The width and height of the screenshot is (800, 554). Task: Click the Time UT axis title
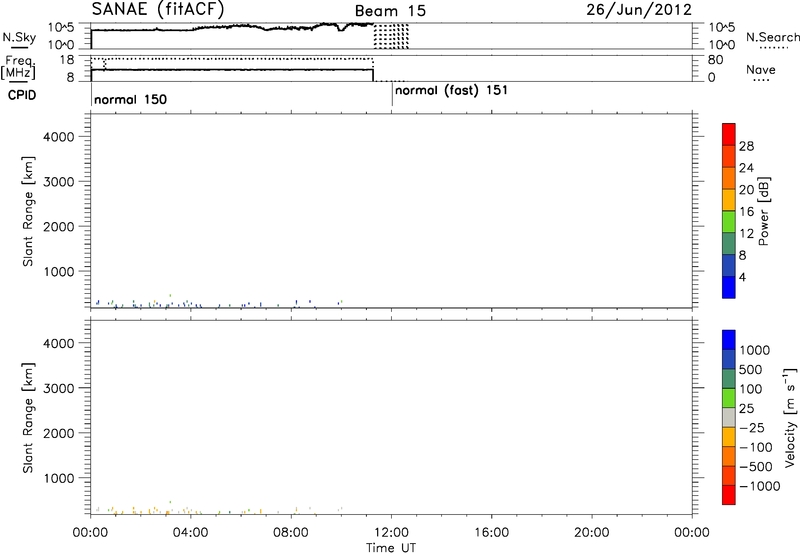[391, 548]
